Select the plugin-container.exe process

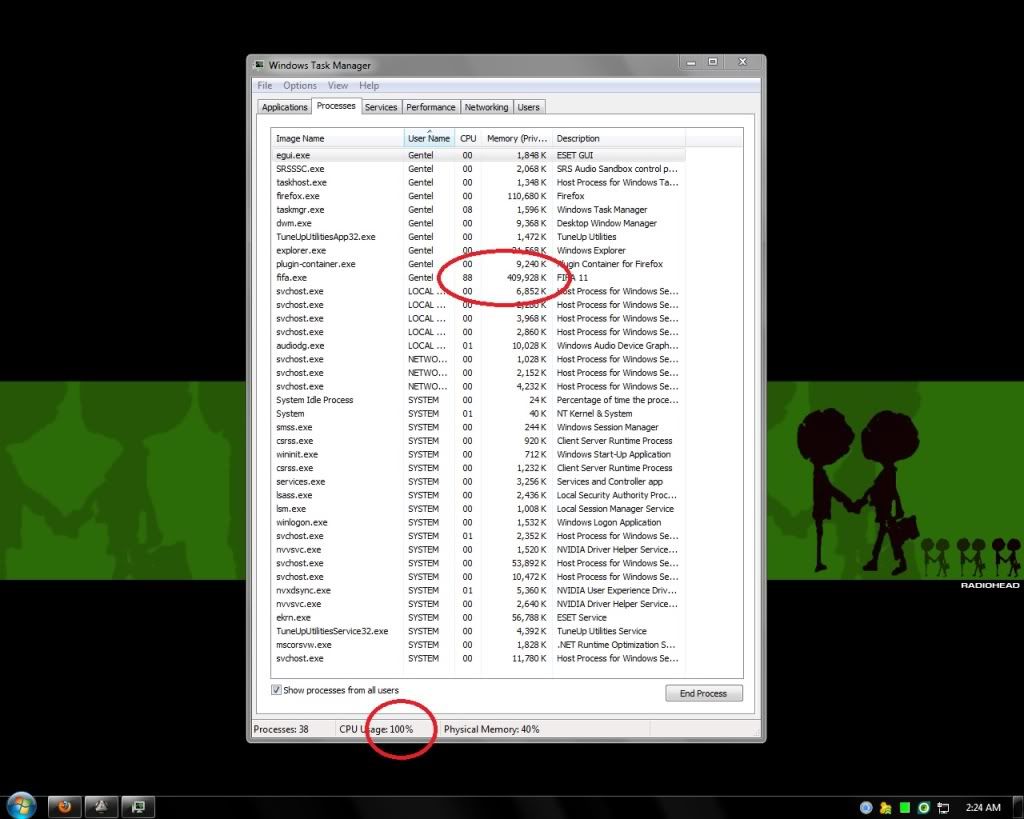[x=479, y=264]
